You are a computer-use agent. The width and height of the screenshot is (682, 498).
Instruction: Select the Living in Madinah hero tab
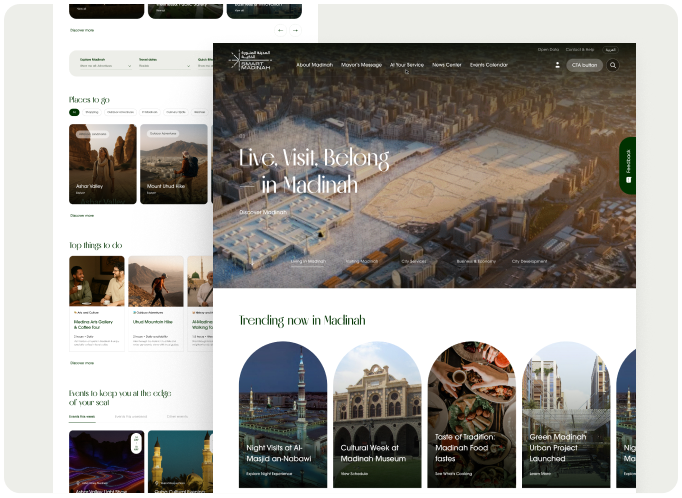[x=308, y=261]
